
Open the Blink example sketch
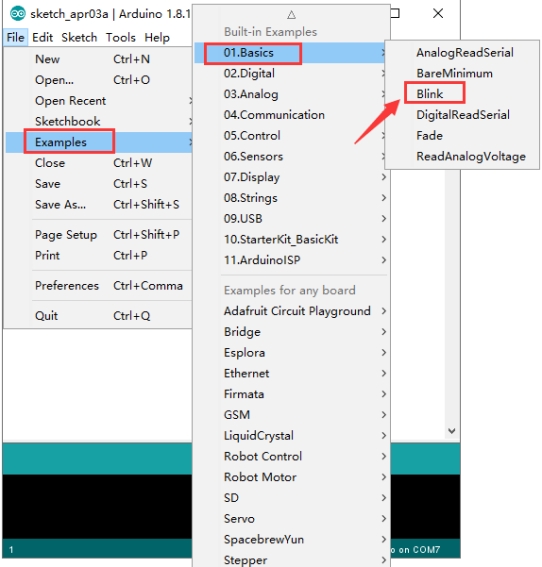(x=430, y=94)
